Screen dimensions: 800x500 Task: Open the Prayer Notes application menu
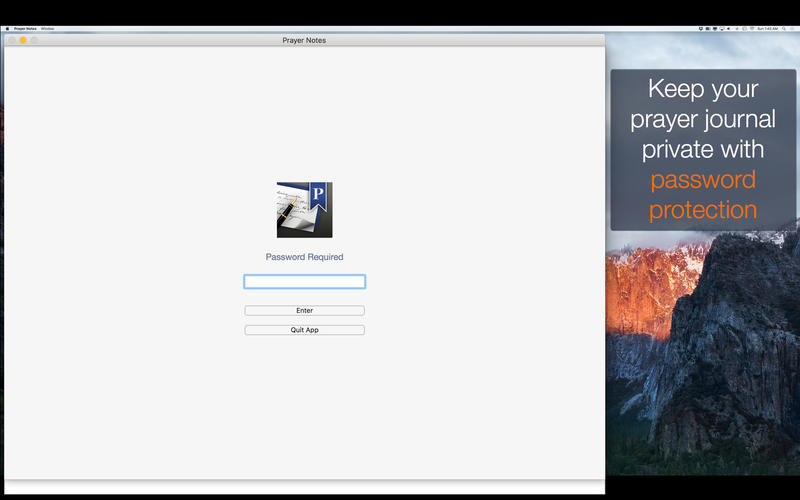[26, 29]
